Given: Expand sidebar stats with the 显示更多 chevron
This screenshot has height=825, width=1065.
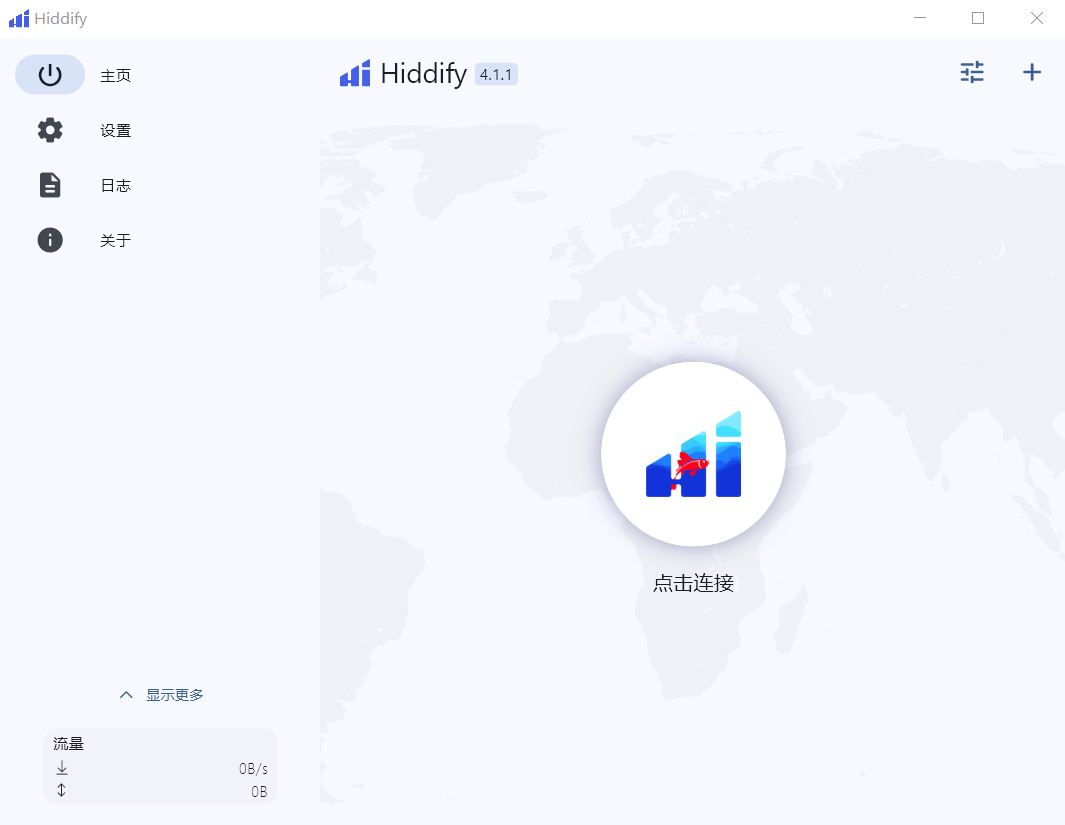Looking at the screenshot, I should pyautogui.click(x=126, y=695).
